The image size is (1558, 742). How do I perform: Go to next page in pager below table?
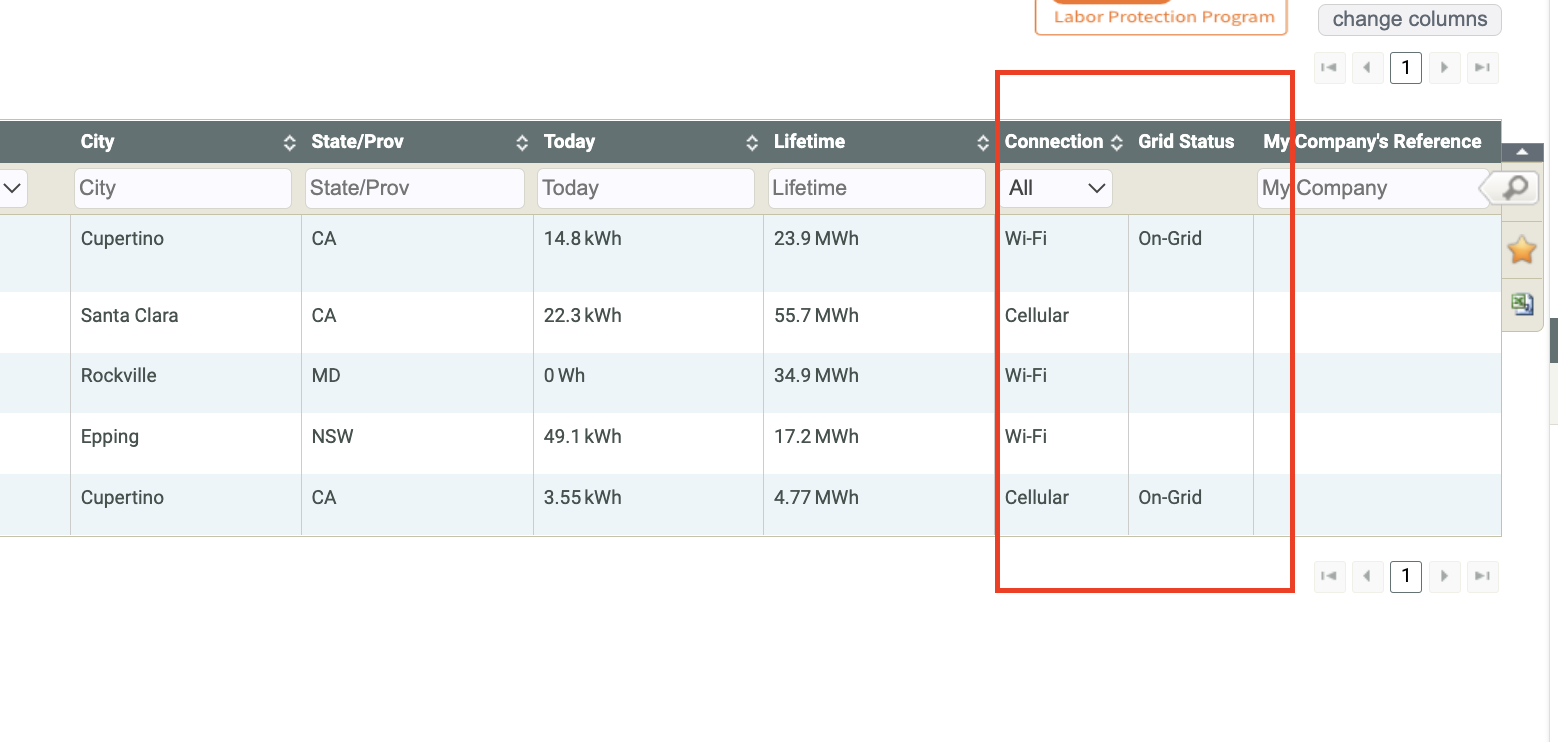(x=1444, y=576)
